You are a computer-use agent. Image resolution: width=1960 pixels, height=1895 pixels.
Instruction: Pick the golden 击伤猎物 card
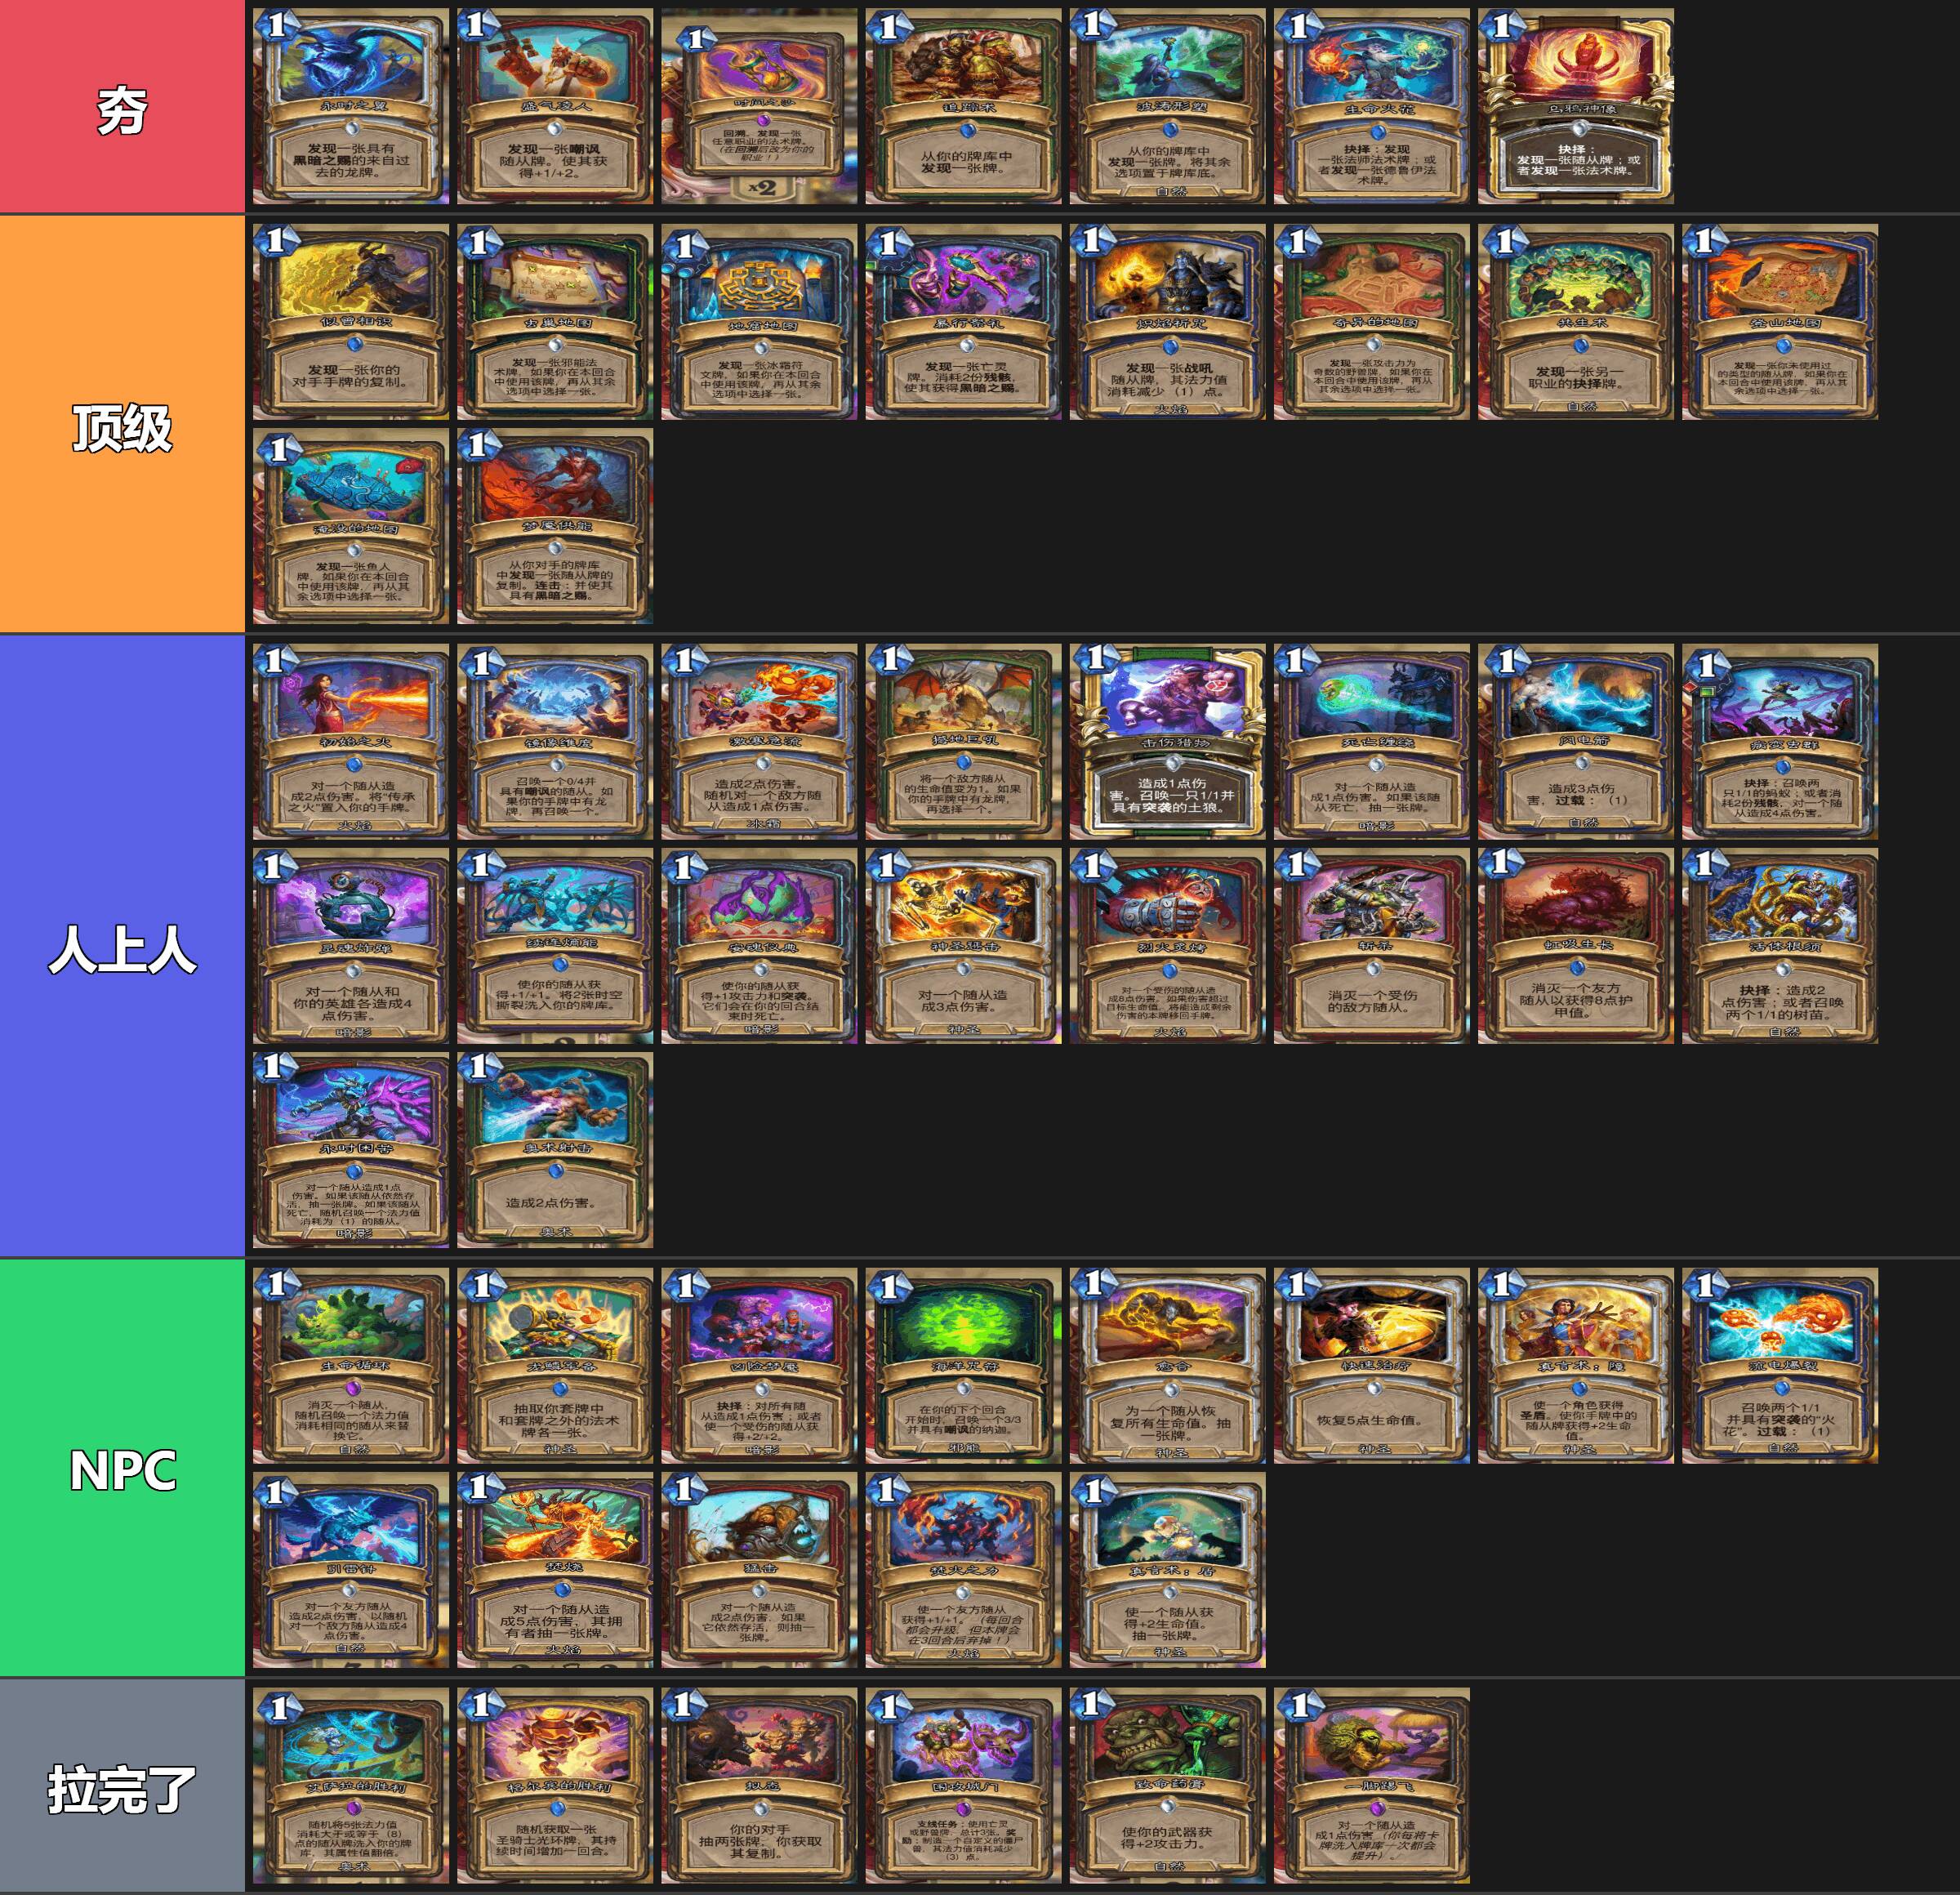1167,741
